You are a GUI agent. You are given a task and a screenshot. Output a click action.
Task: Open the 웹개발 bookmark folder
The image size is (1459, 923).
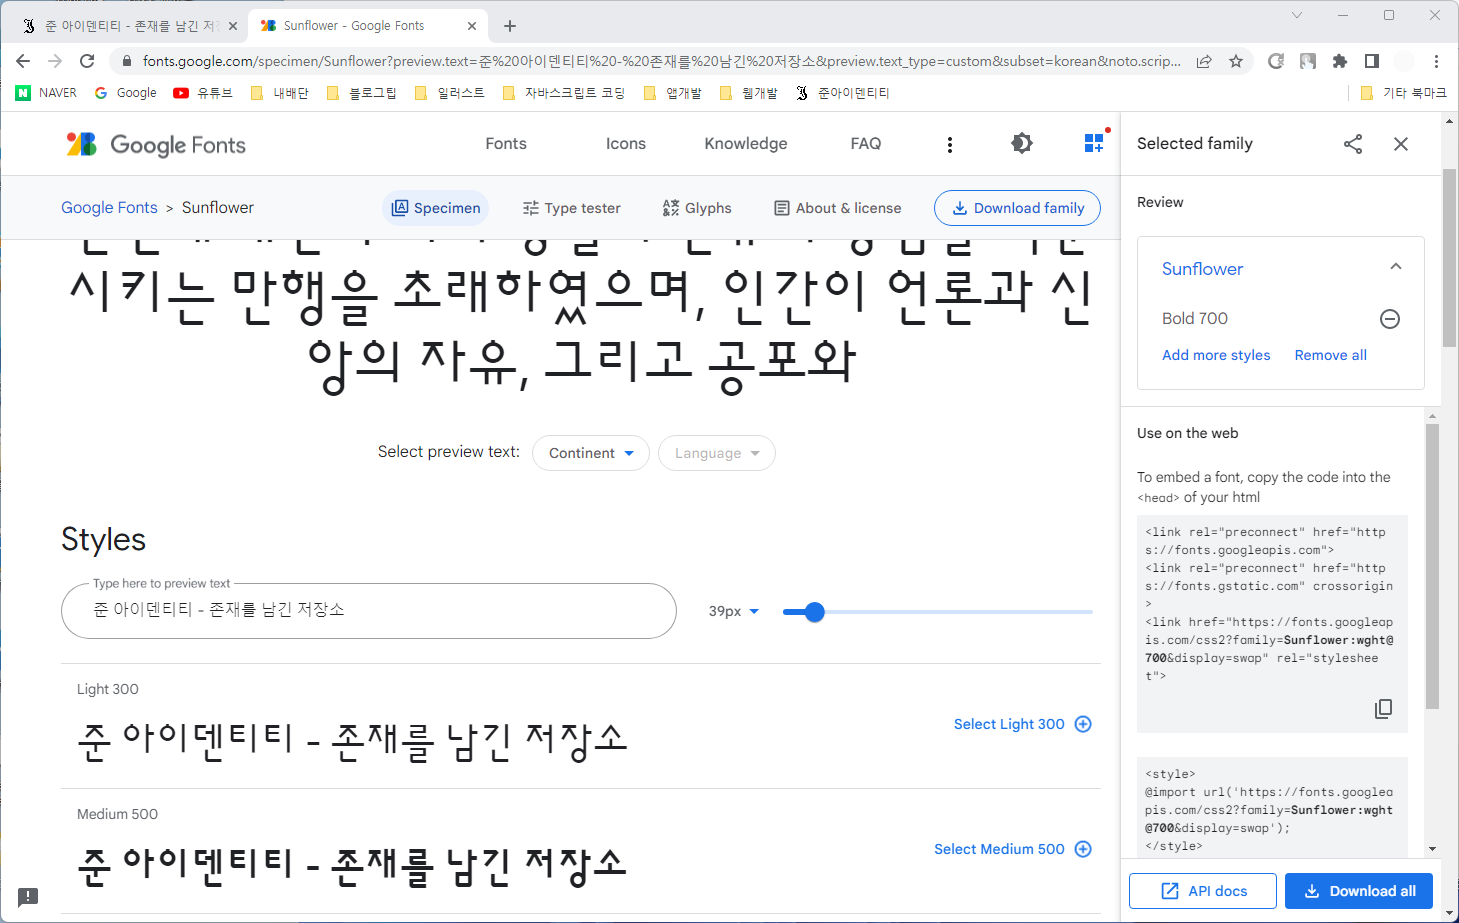(749, 93)
